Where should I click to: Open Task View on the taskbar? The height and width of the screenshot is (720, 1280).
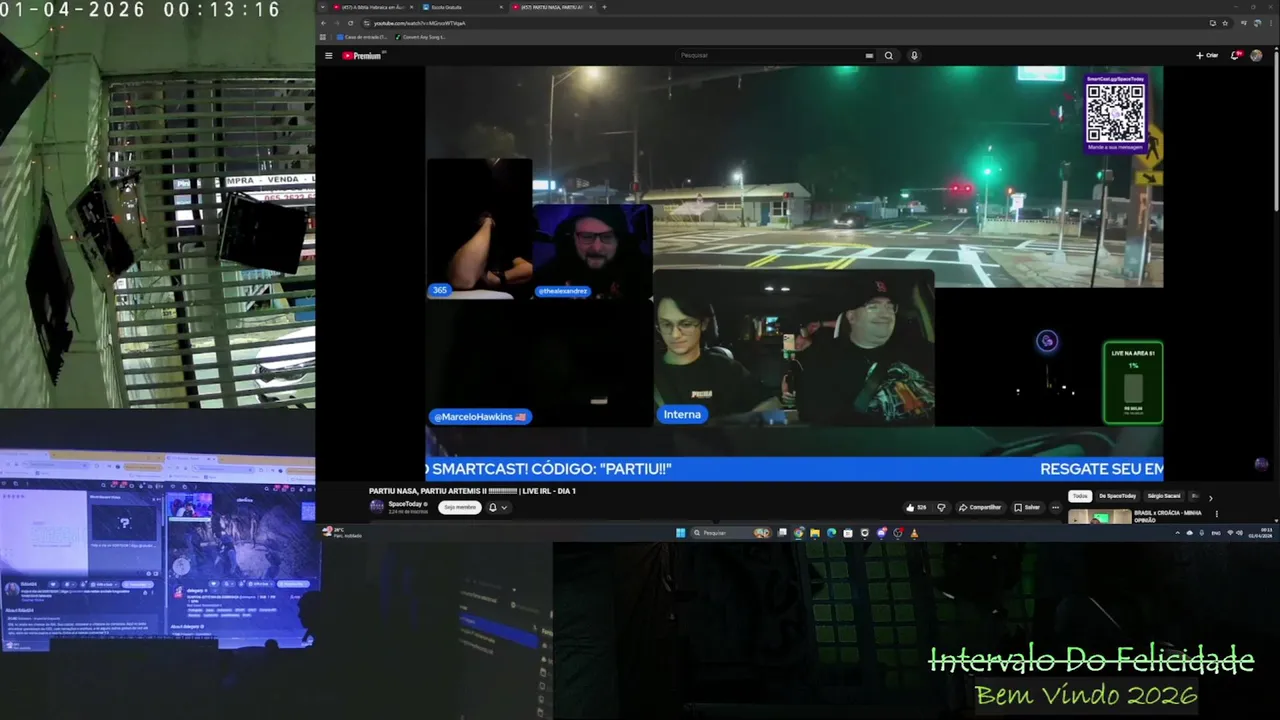pyautogui.click(x=782, y=533)
